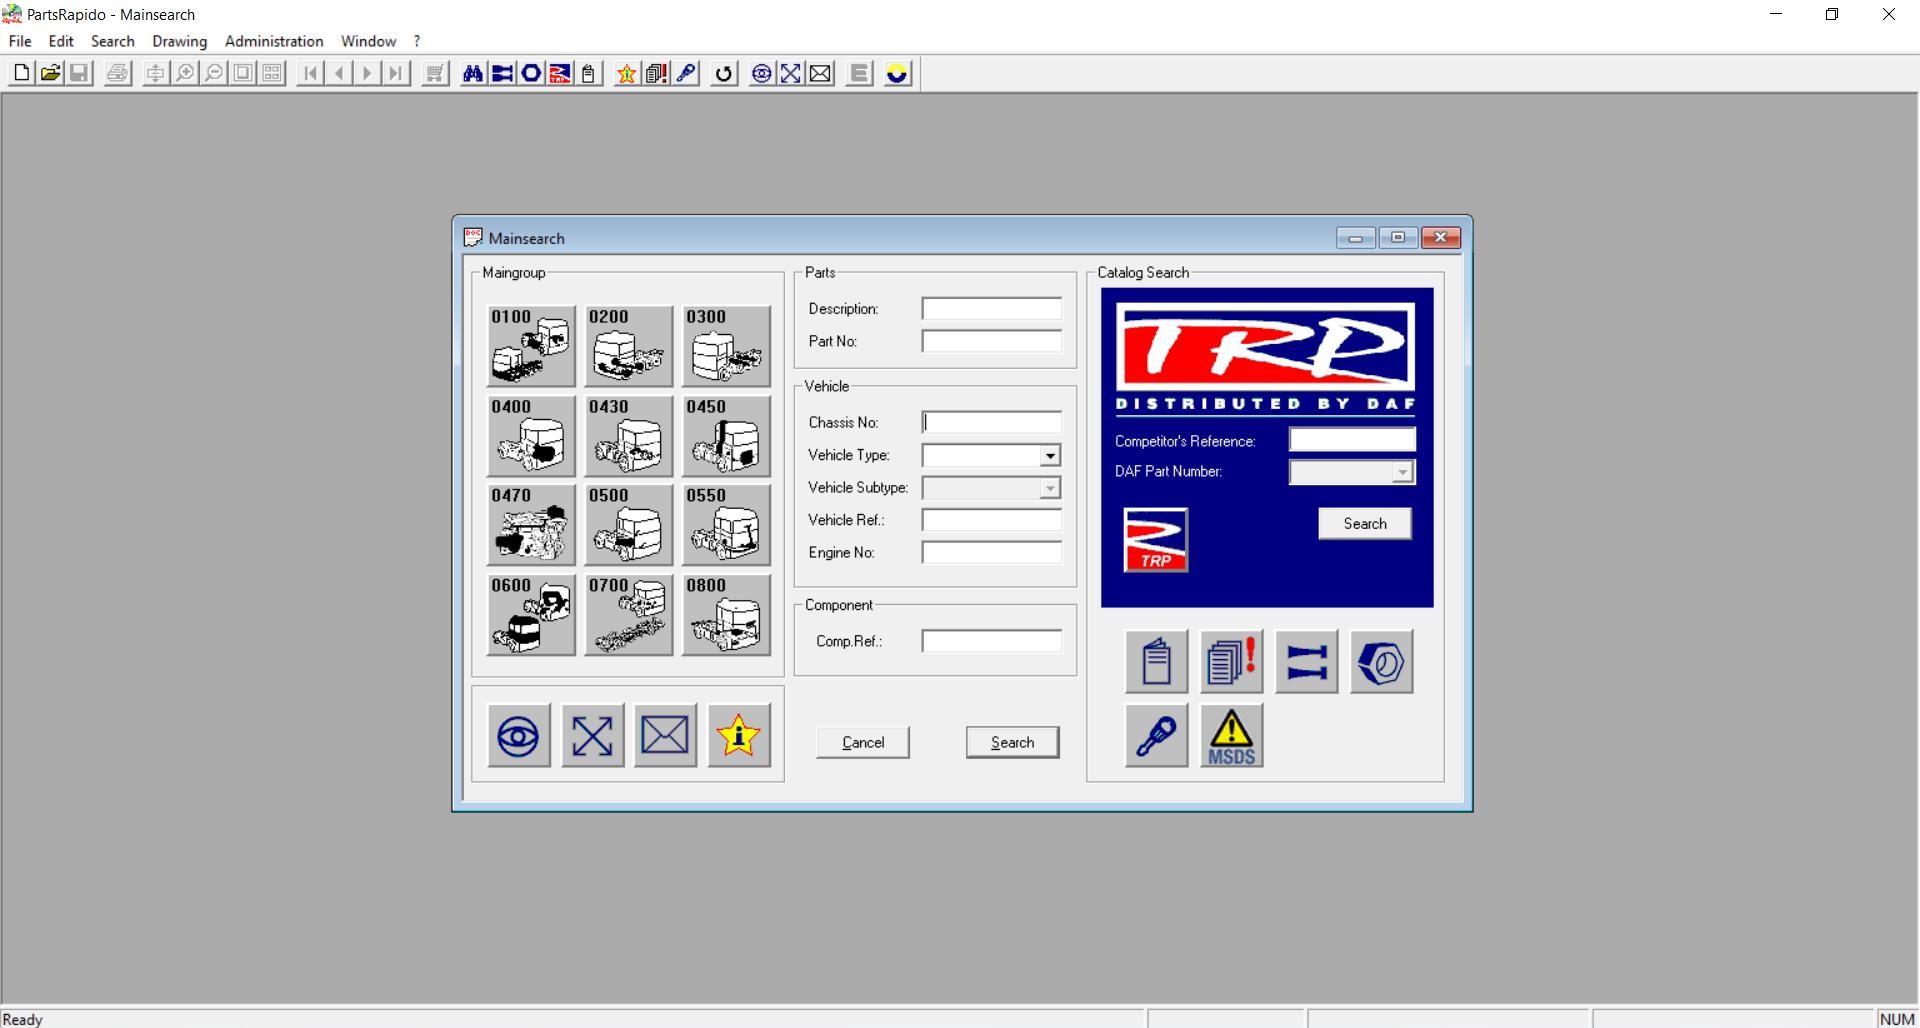Viewport: 1920px width, 1028px height.
Task: Click Search button in TRP catalog panel
Action: pyautogui.click(x=1364, y=524)
